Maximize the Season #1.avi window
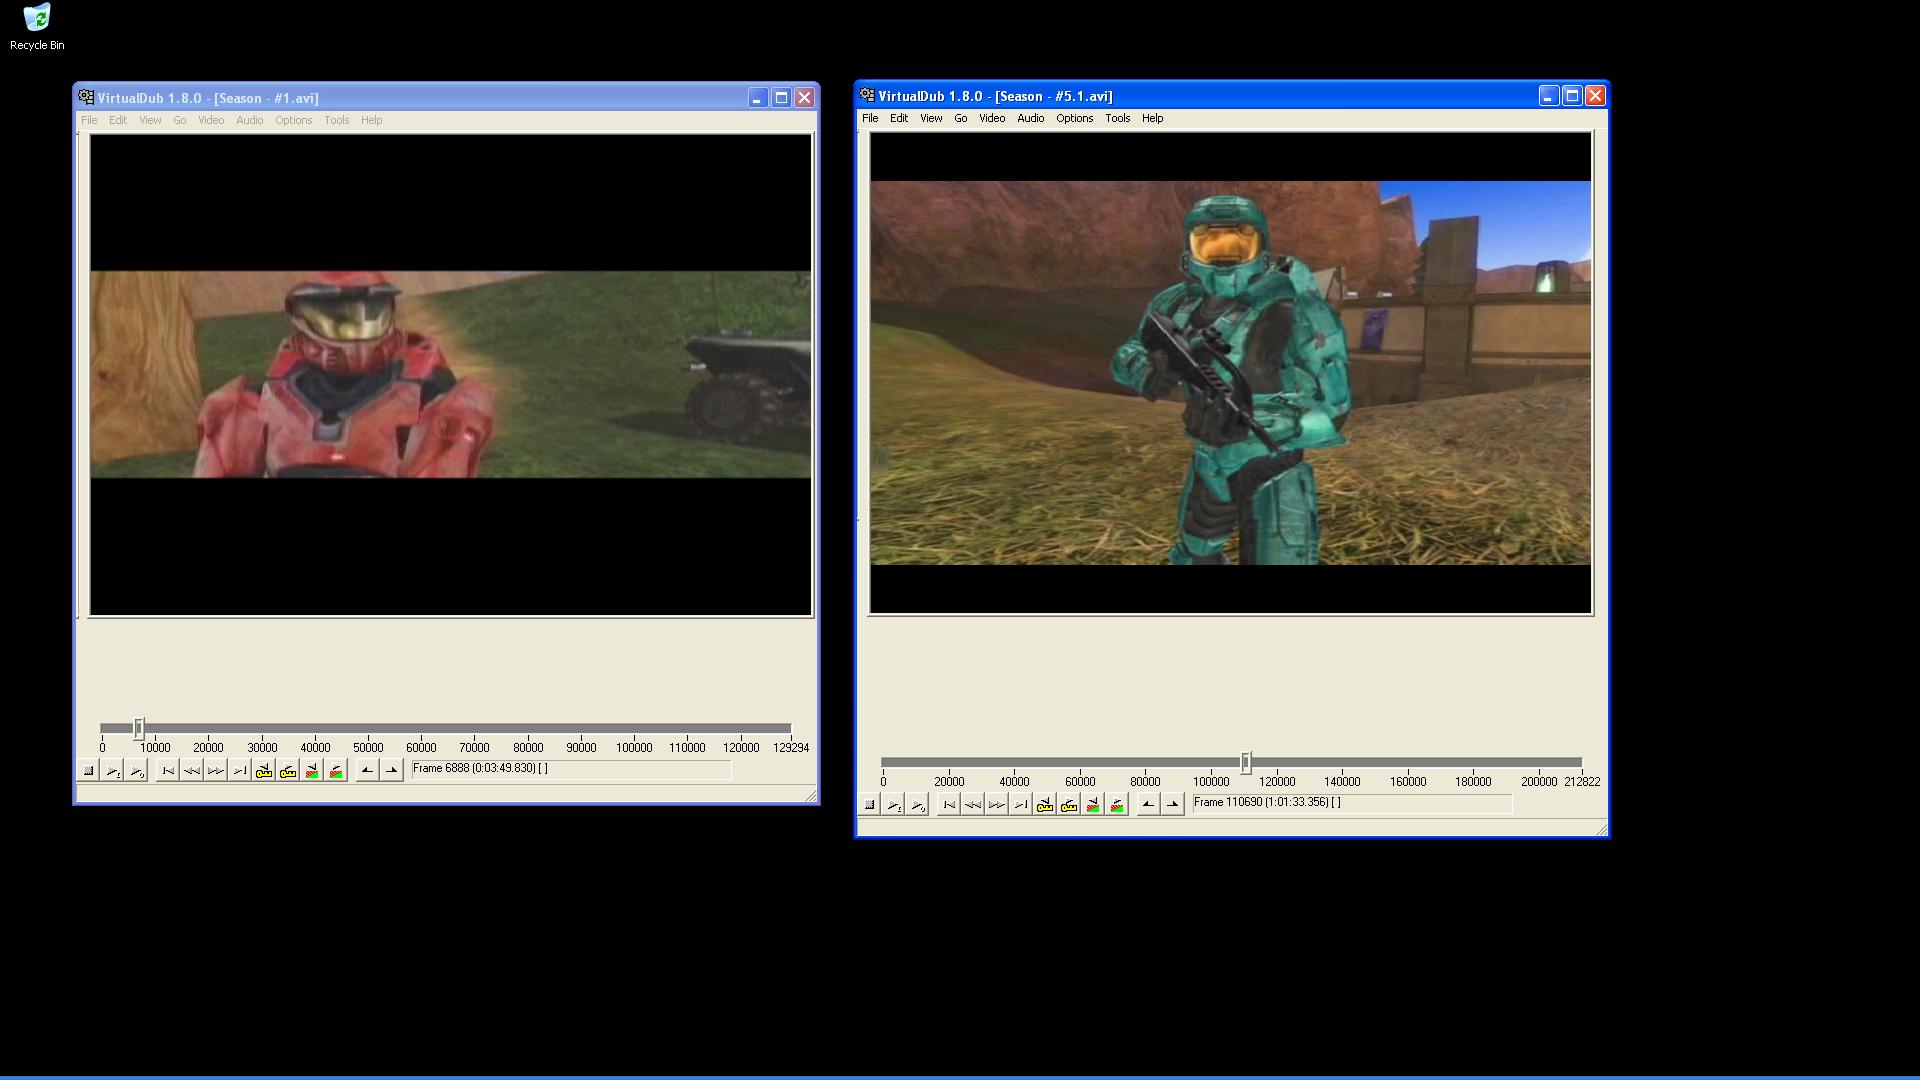 coord(781,97)
